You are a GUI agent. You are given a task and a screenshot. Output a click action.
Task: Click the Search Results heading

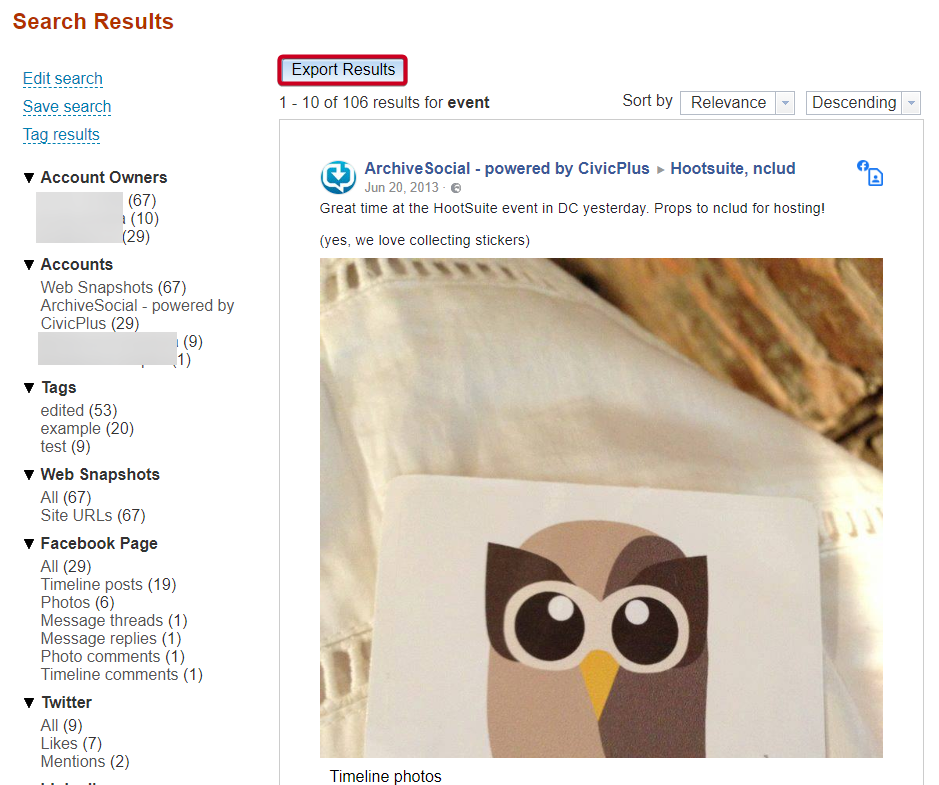[93, 22]
